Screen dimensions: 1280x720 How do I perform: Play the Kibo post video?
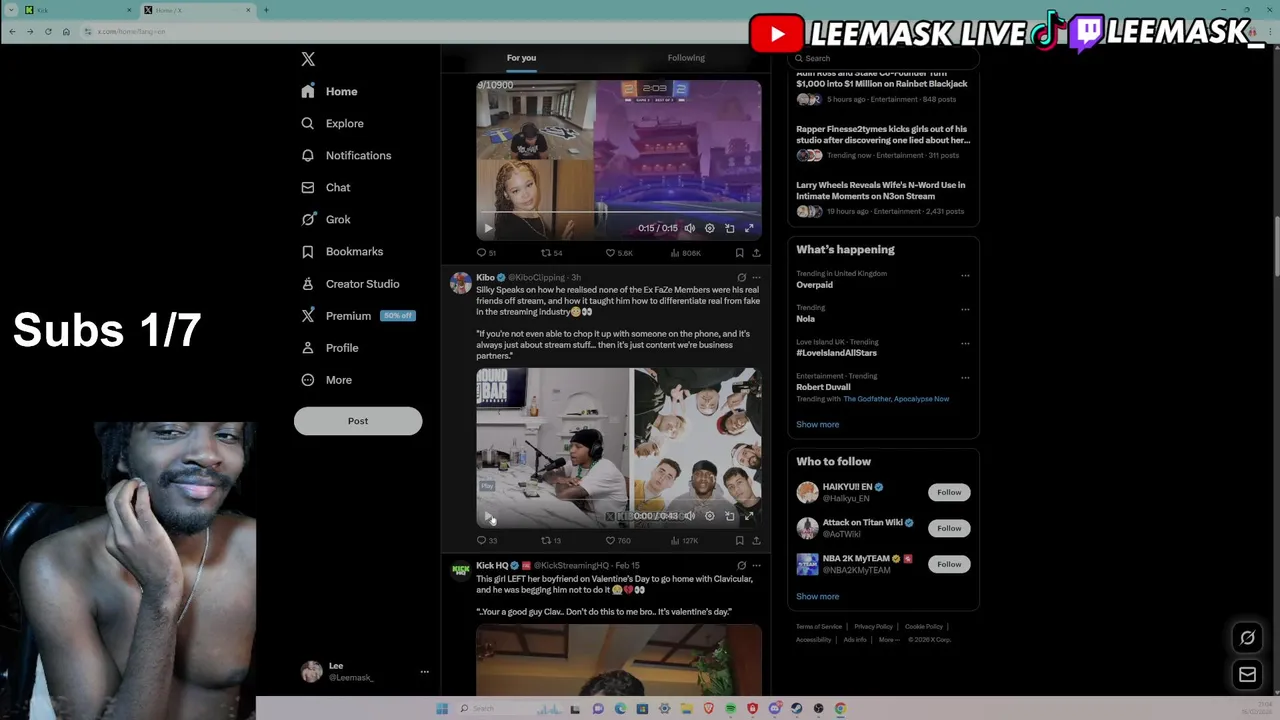pyautogui.click(x=488, y=516)
